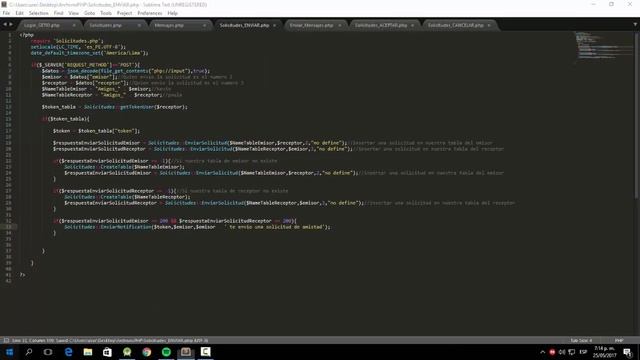Open the Selection menu
Image resolution: width=640 pixels, height=360 pixels.
click(x=38, y=13)
